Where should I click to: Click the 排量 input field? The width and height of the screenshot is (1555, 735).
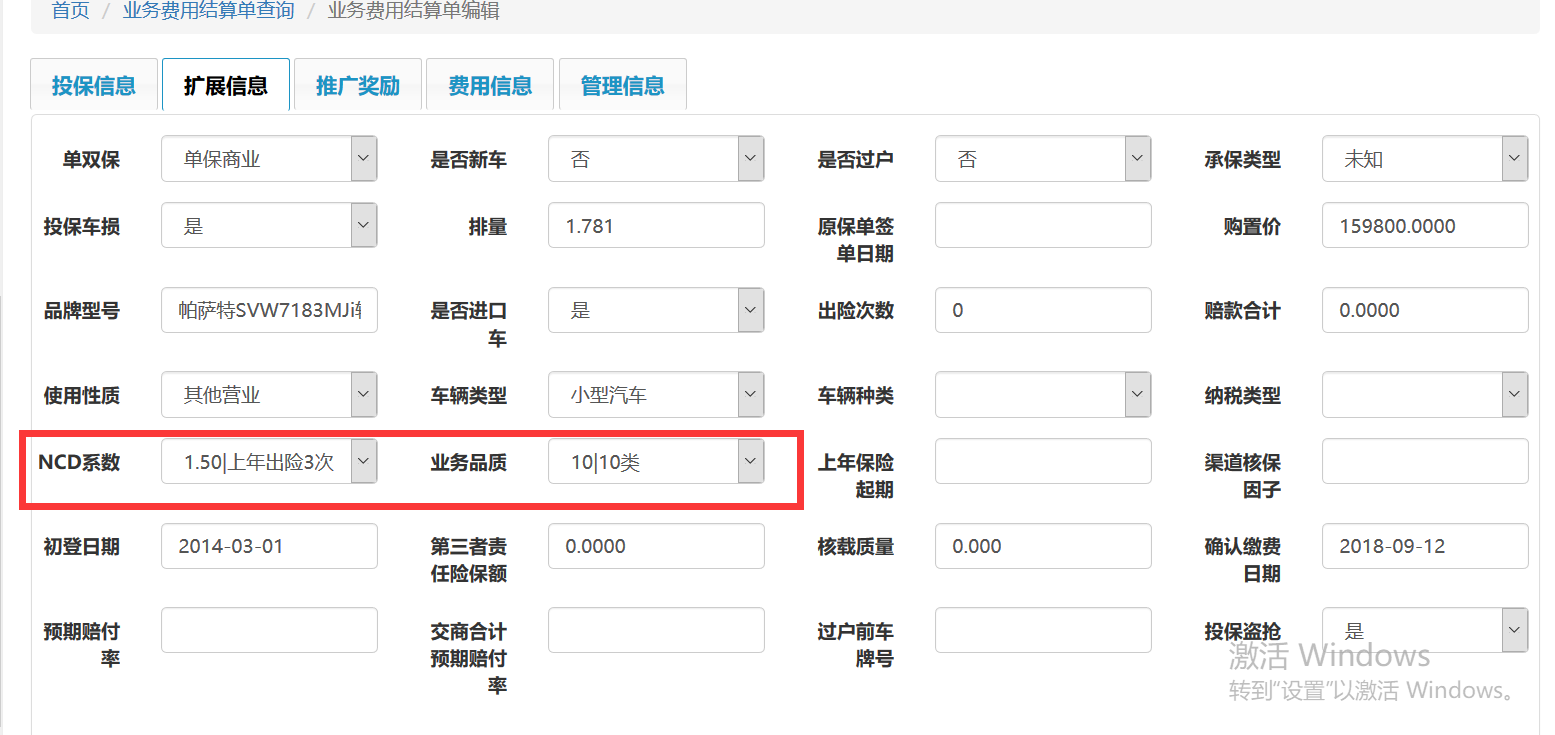coord(656,226)
